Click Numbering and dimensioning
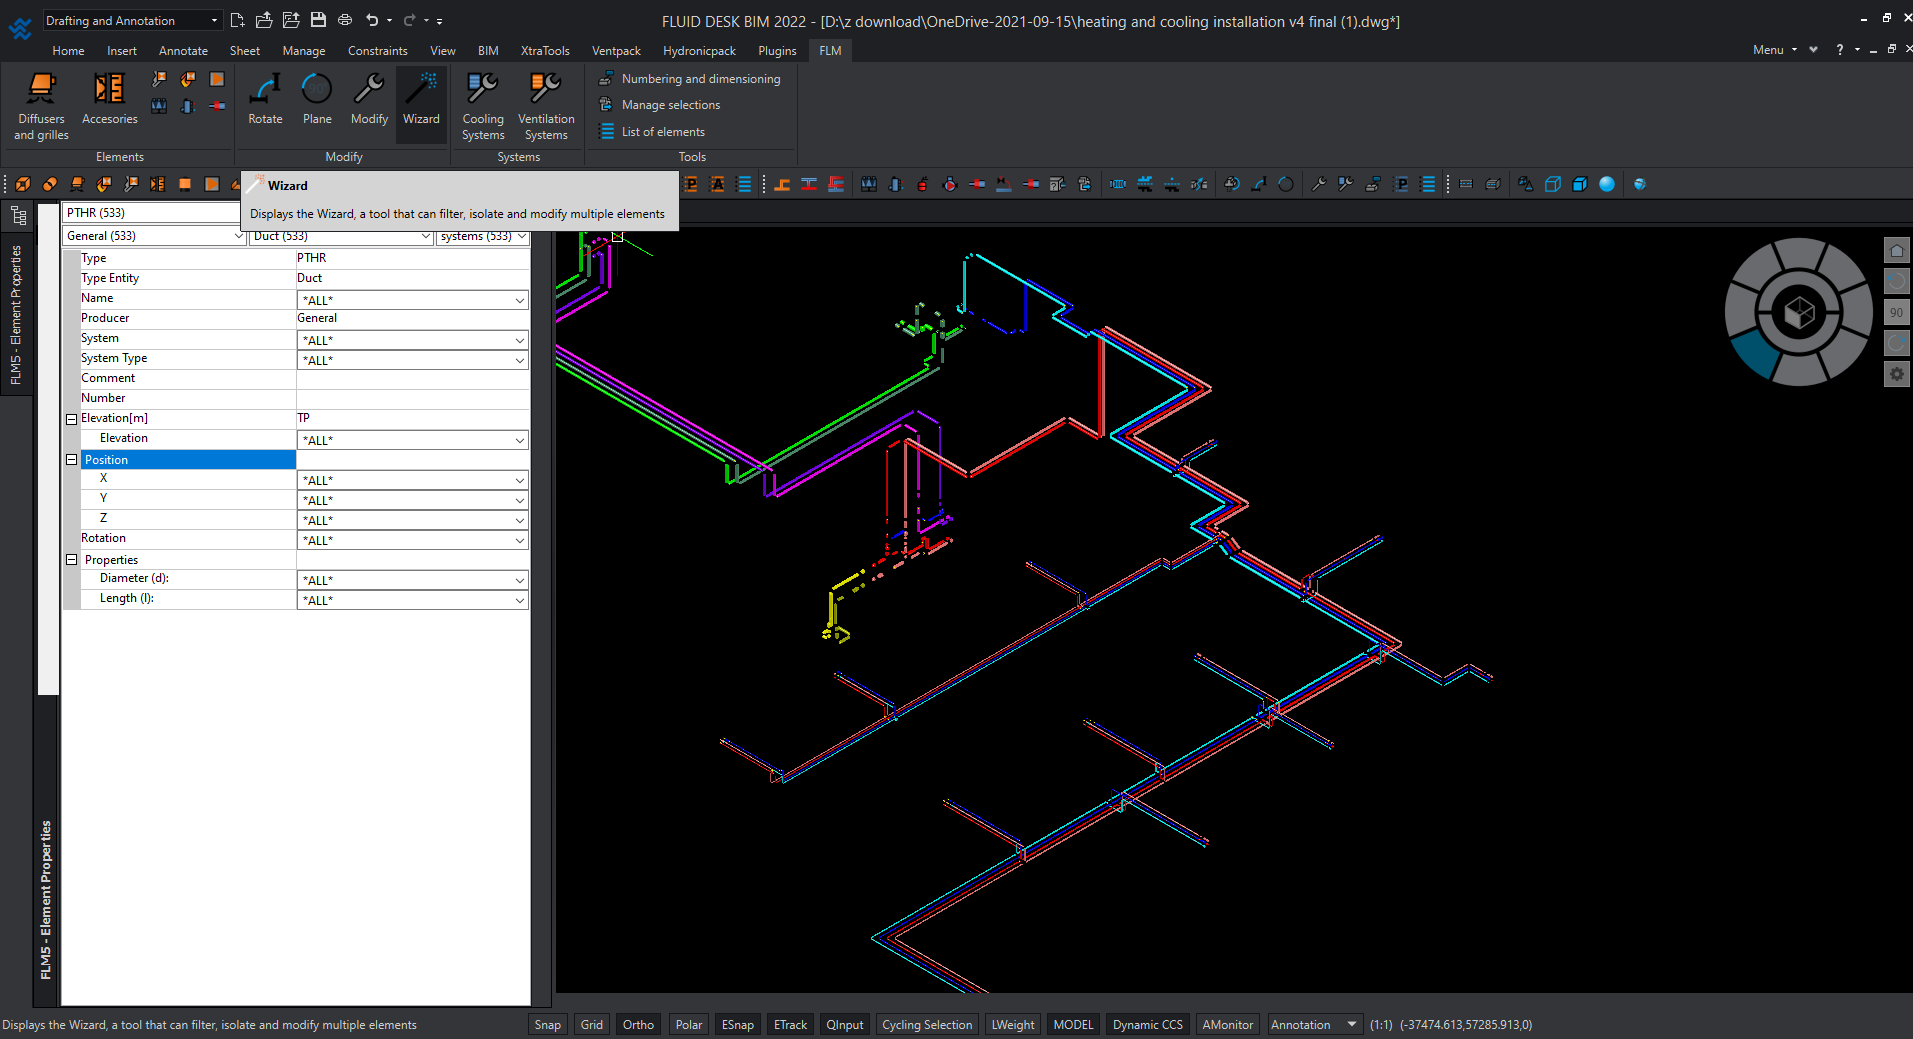The image size is (1913, 1039). coord(700,79)
